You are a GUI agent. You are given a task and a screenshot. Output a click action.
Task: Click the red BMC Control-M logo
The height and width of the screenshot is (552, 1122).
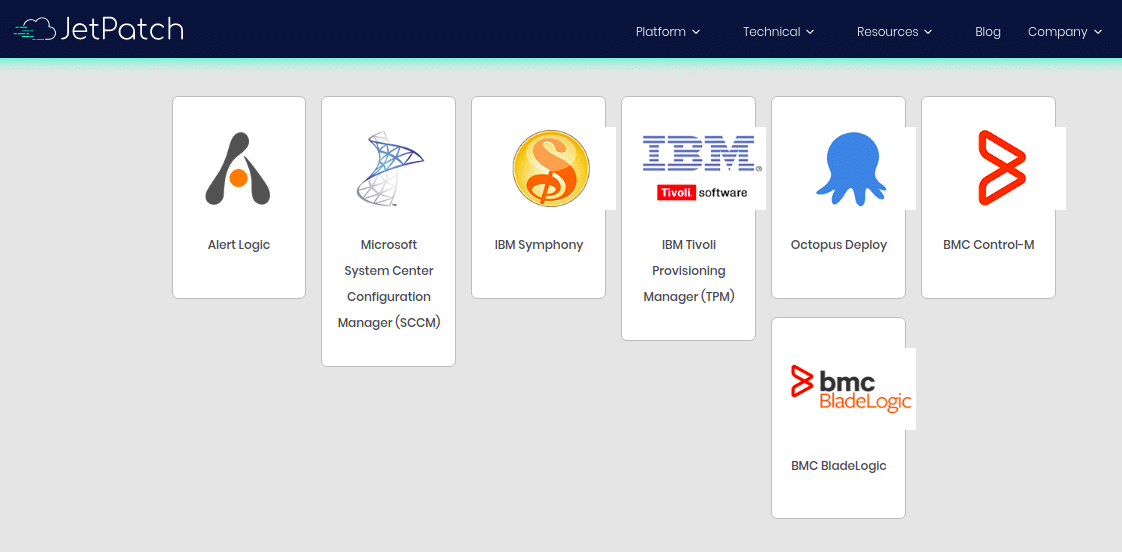[x=1002, y=168]
